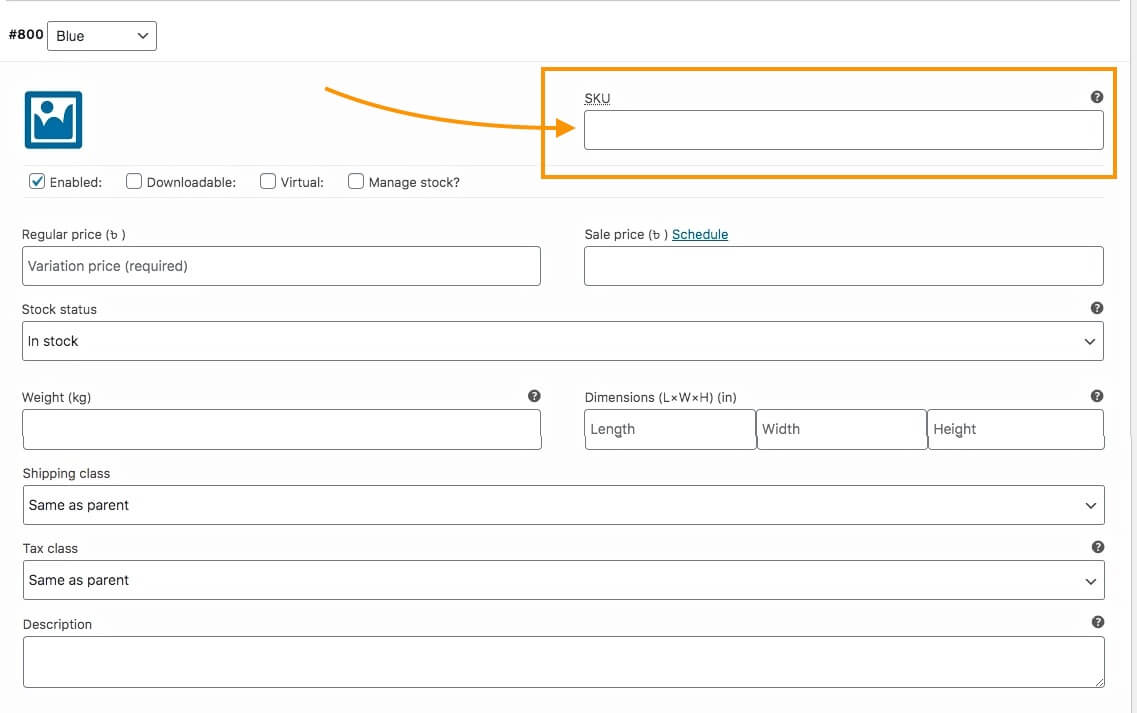Uncheck the Enabled checkbox
The height and width of the screenshot is (713, 1137).
[37, 181]
